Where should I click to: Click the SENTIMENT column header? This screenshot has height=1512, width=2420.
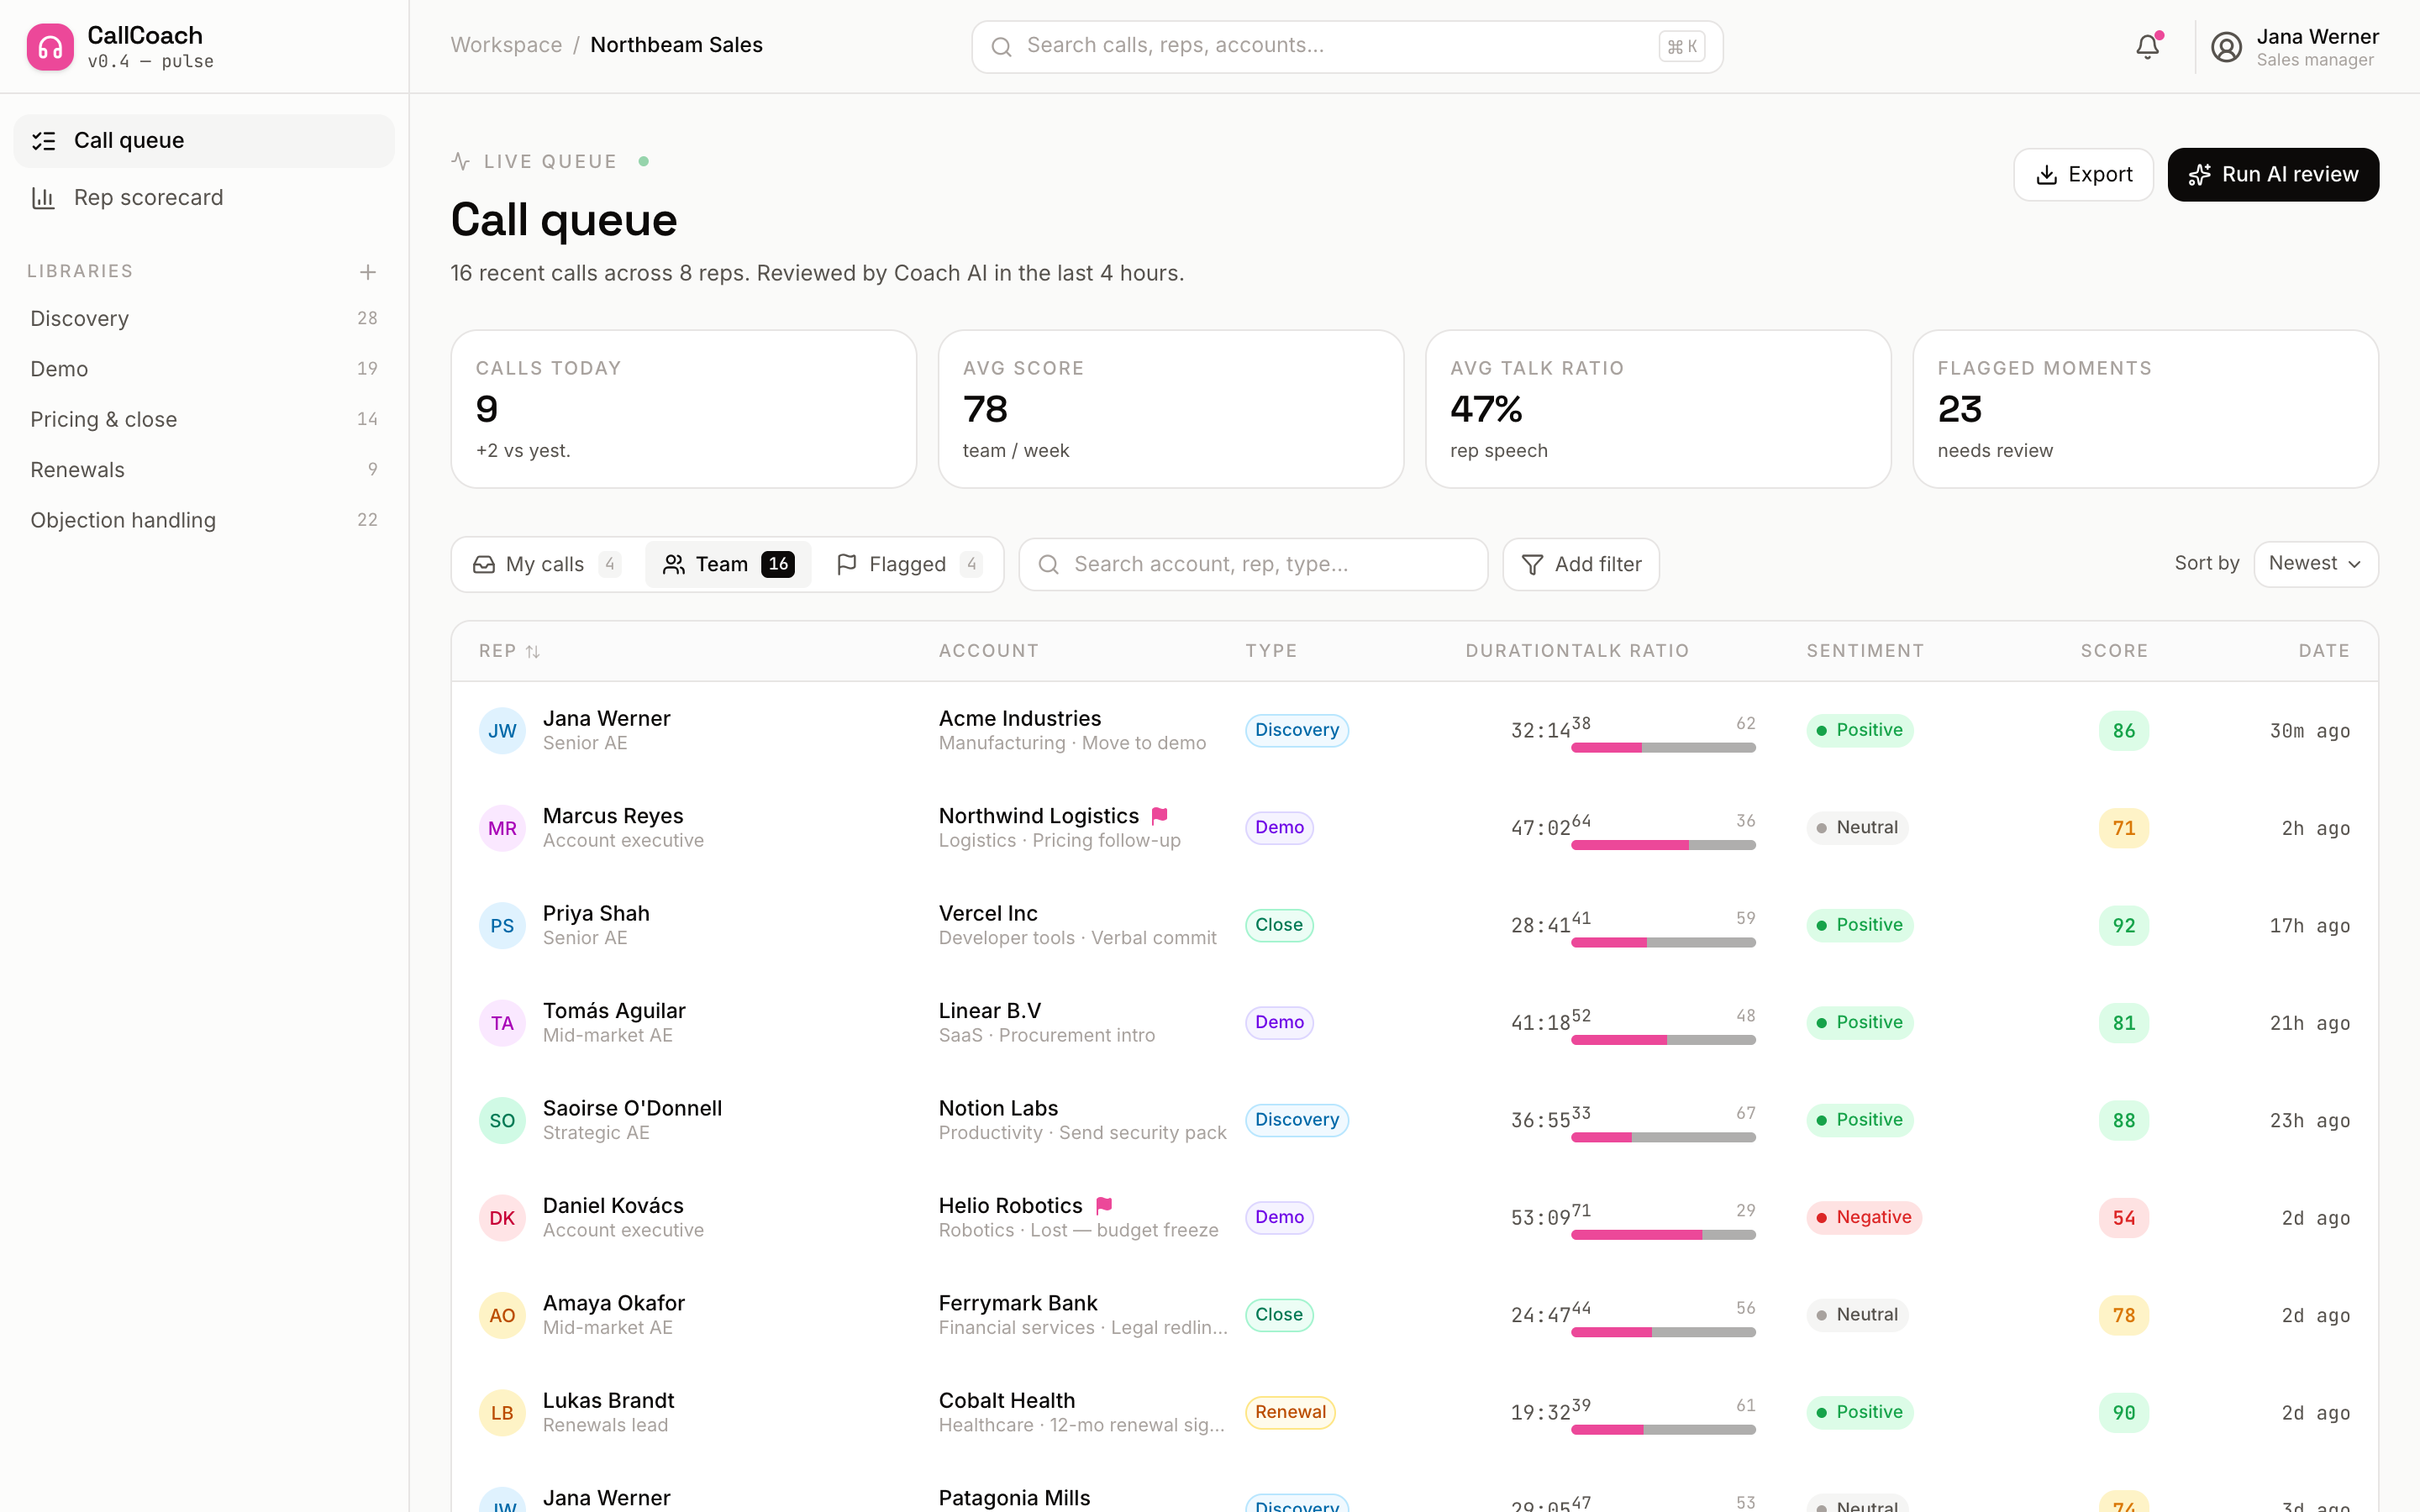coord(1865,651)
